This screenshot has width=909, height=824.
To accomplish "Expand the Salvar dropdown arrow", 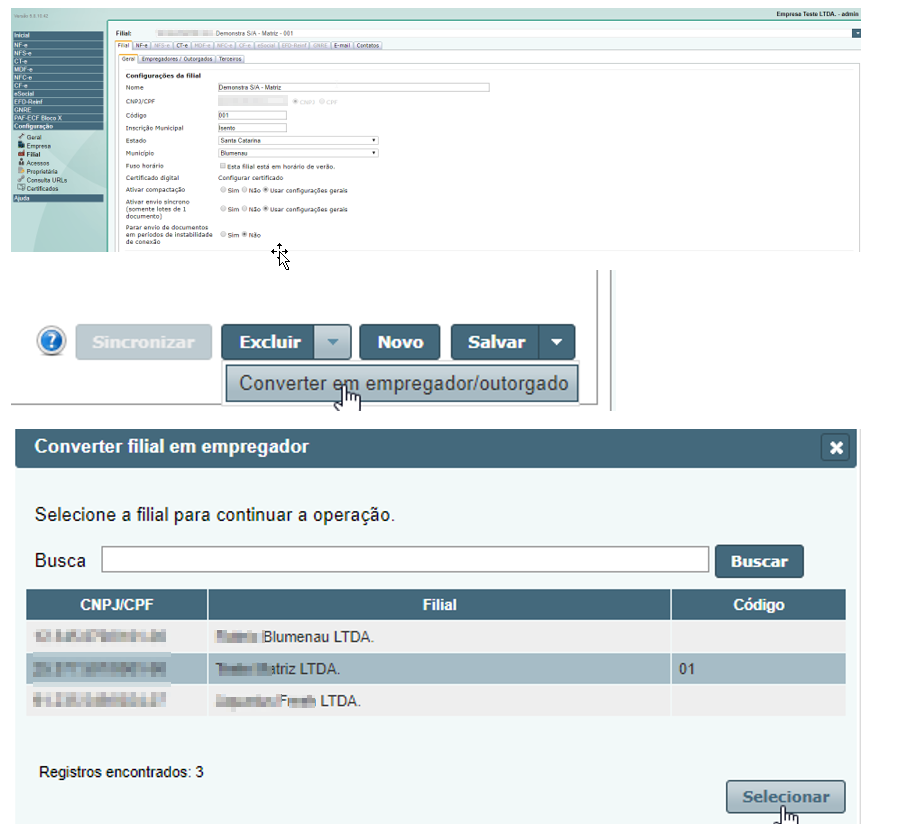I will point(558,342).
